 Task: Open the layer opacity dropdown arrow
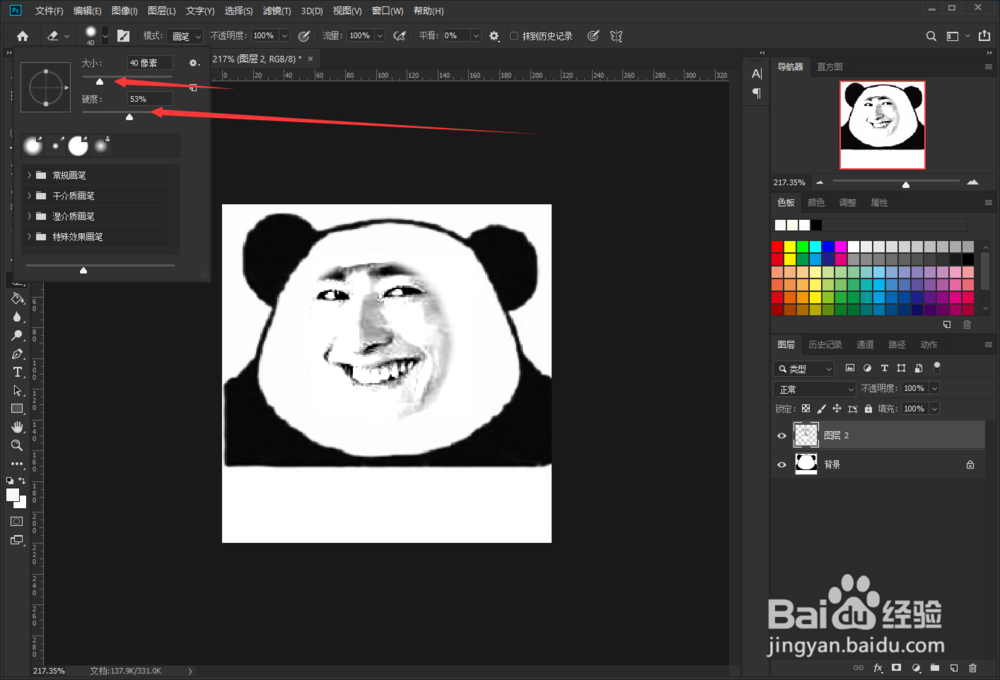[x=934, y=388]
